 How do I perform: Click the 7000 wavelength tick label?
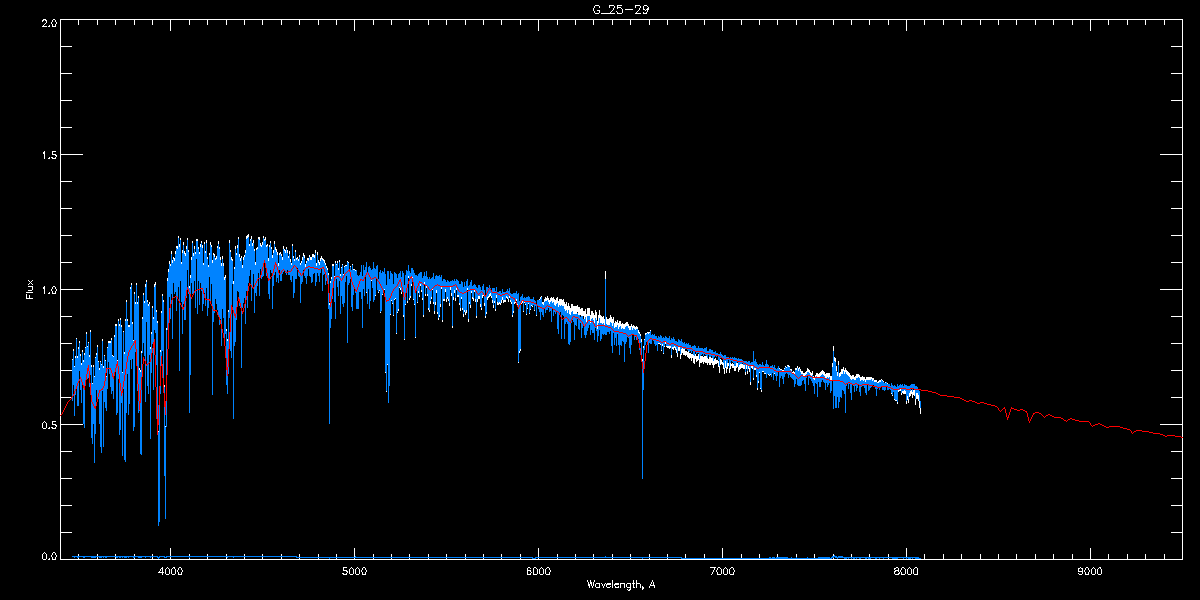[x=723, y=571]
